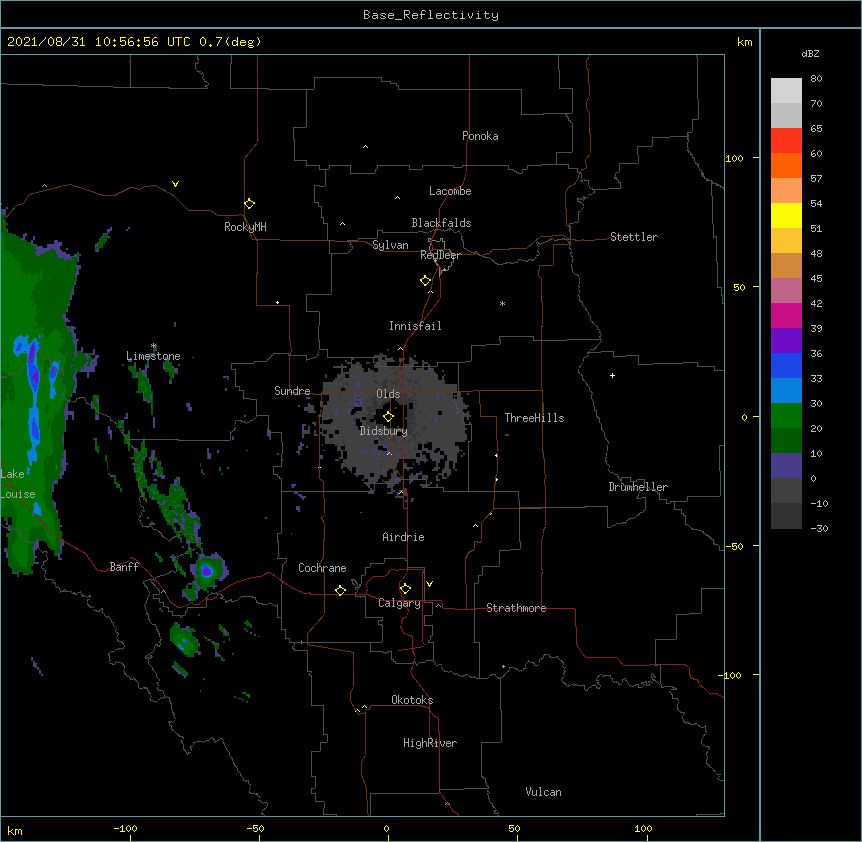This screenshot has height=842, width=862.
Task: Click the Didsbury map label
Action: coord(384,431)
